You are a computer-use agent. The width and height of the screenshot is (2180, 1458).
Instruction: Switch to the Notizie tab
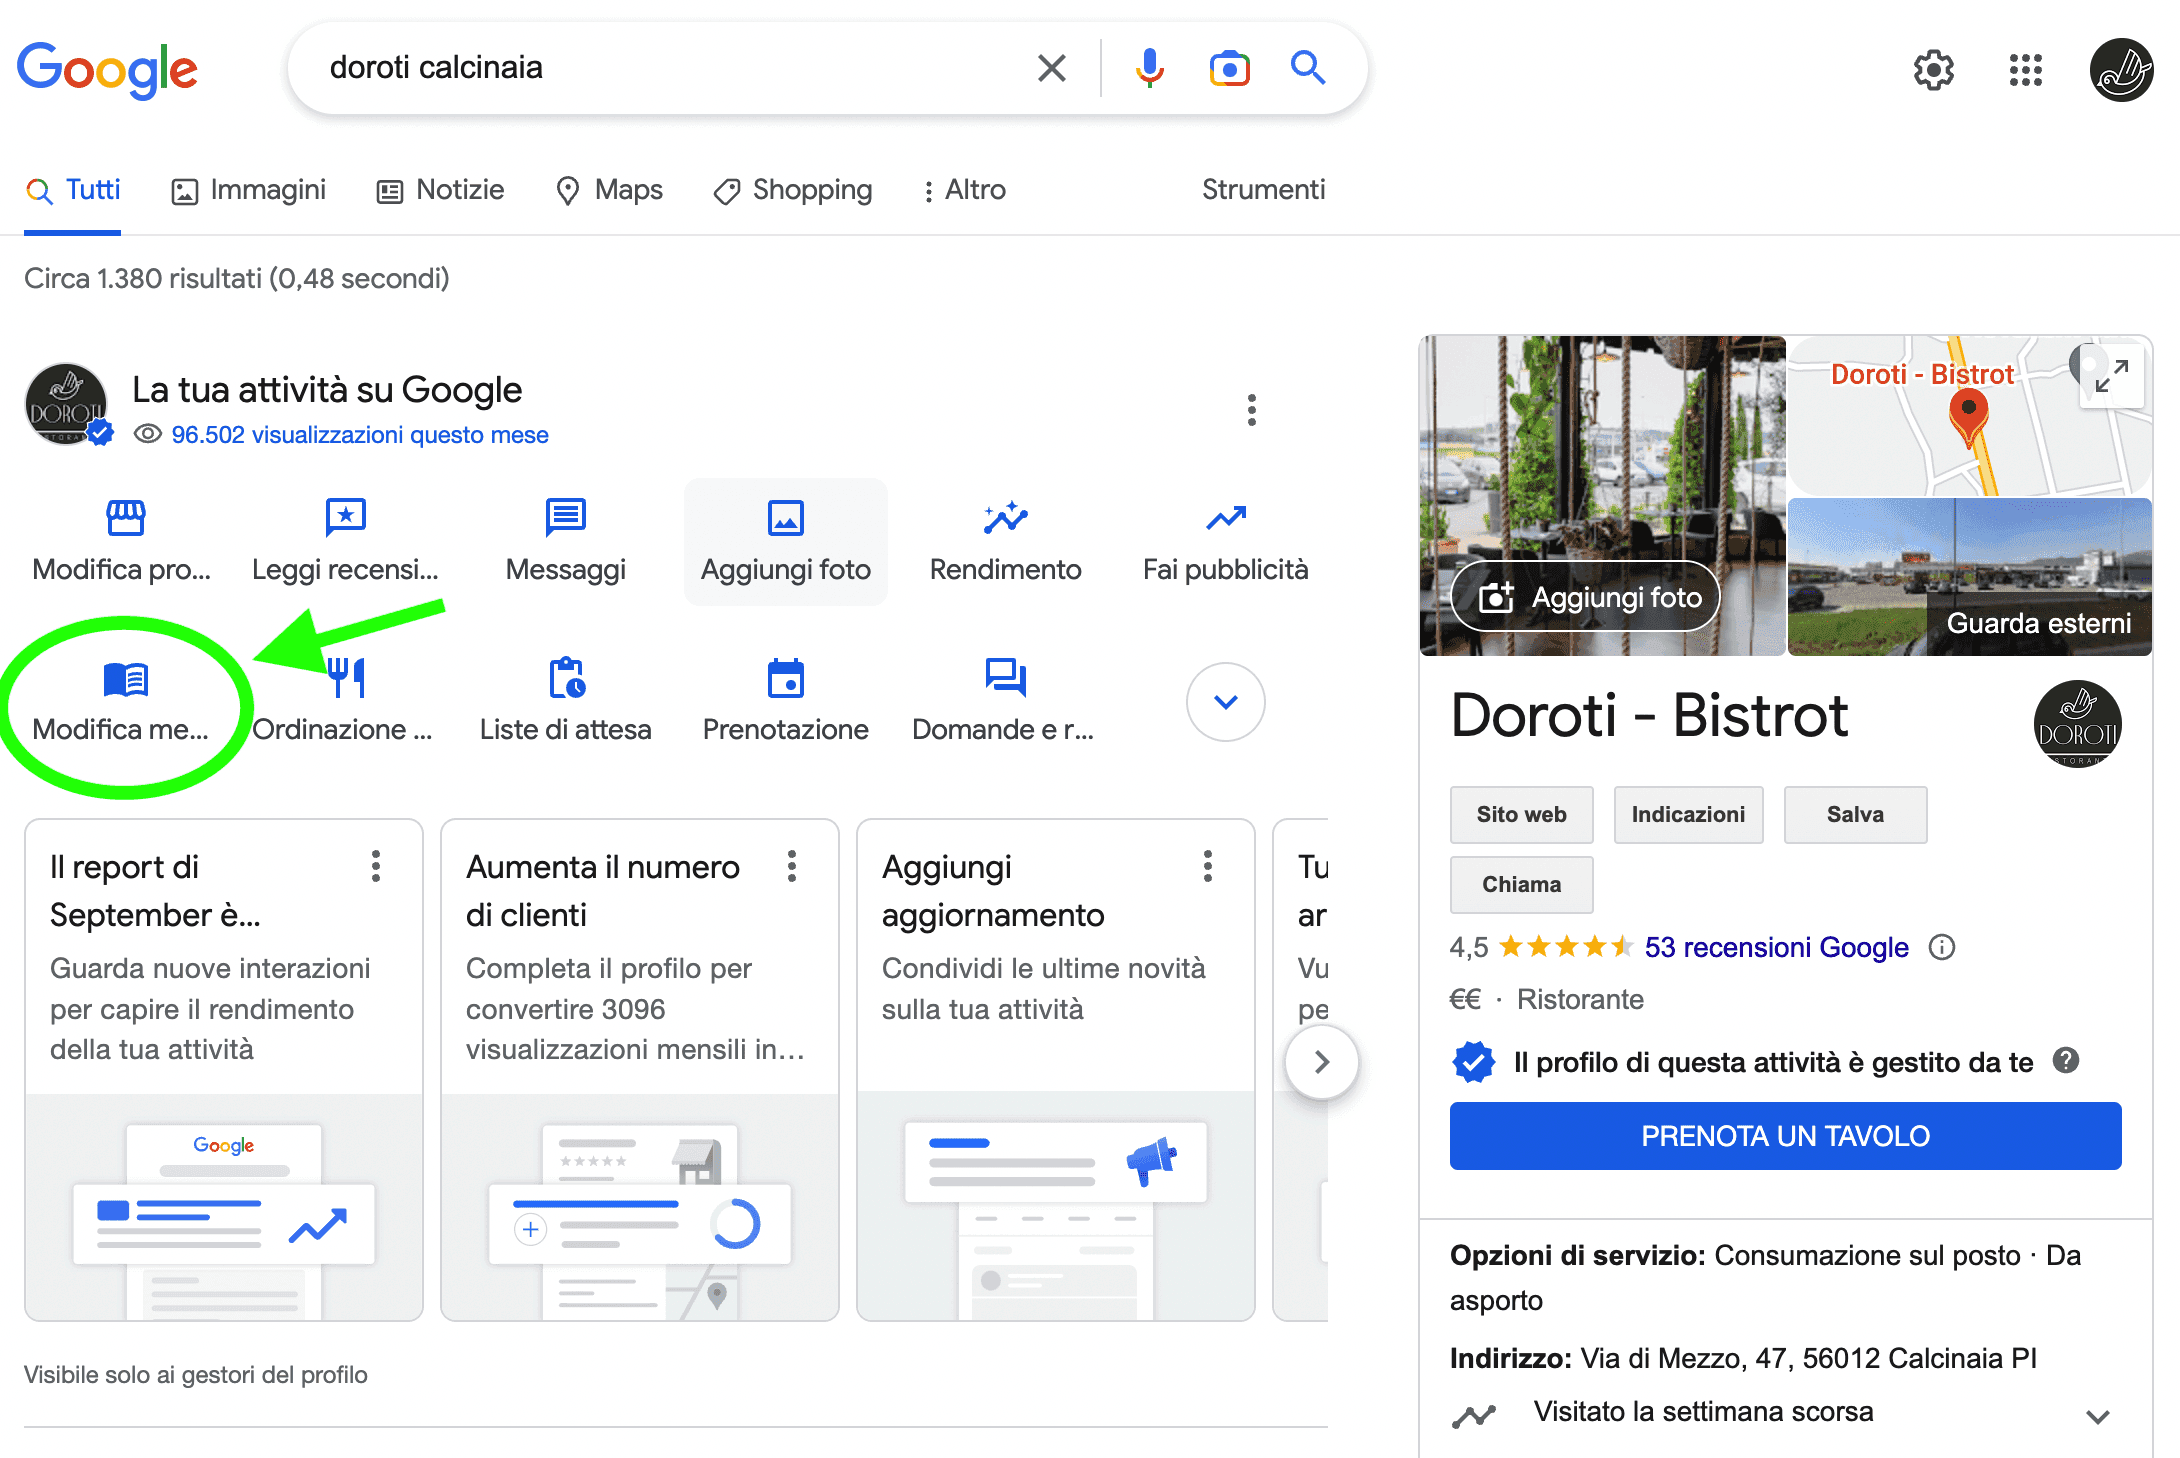[440, 190]
